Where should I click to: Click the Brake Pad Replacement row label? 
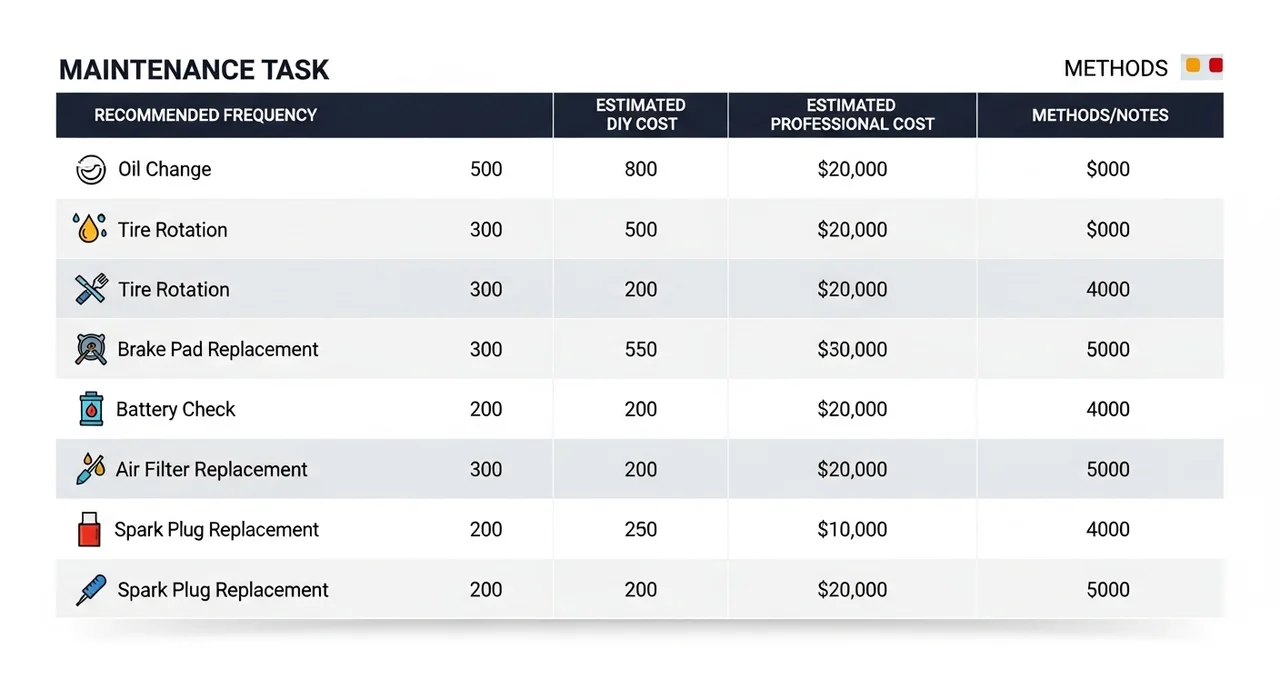pos(218,349)
